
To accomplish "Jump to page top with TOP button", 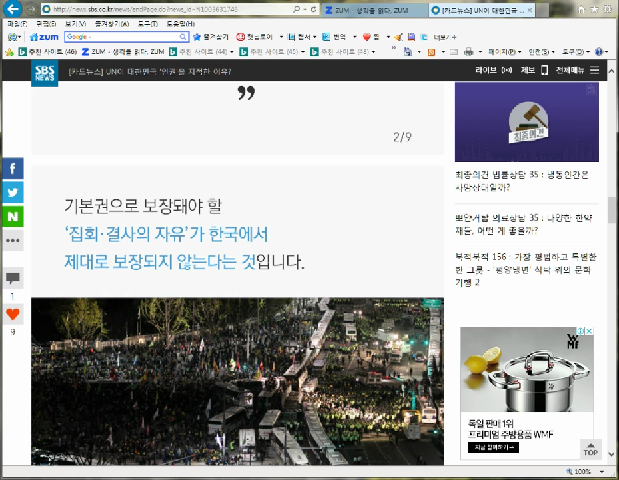I will click(590, 449).
